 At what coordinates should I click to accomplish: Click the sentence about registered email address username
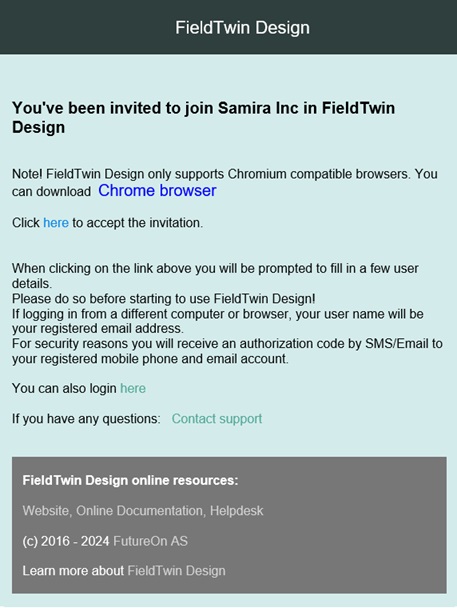(x=218, y=321)
